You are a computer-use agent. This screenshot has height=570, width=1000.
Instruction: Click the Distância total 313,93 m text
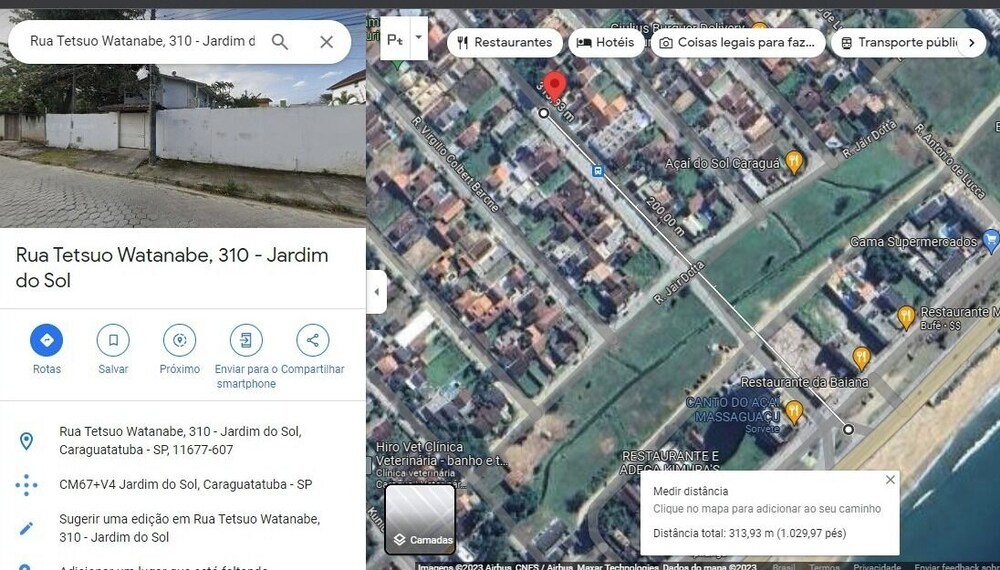749,533
